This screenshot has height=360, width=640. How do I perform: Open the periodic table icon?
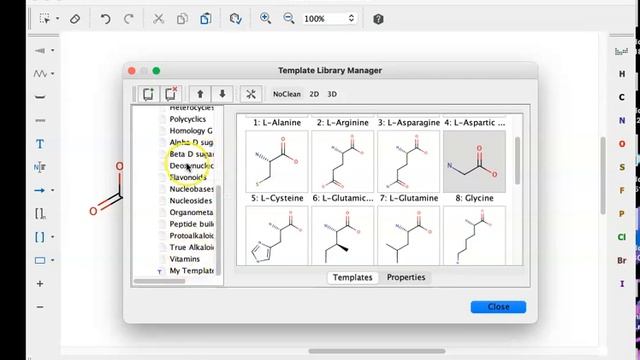click(622, 51)
